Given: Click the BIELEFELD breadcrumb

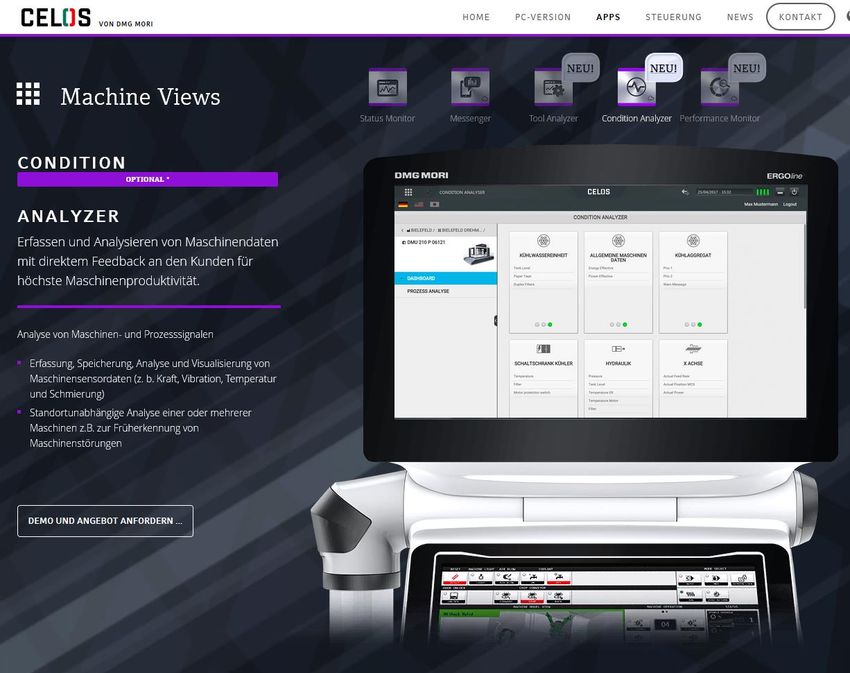Looking at the screenshot, I should (x=420, y=230).
